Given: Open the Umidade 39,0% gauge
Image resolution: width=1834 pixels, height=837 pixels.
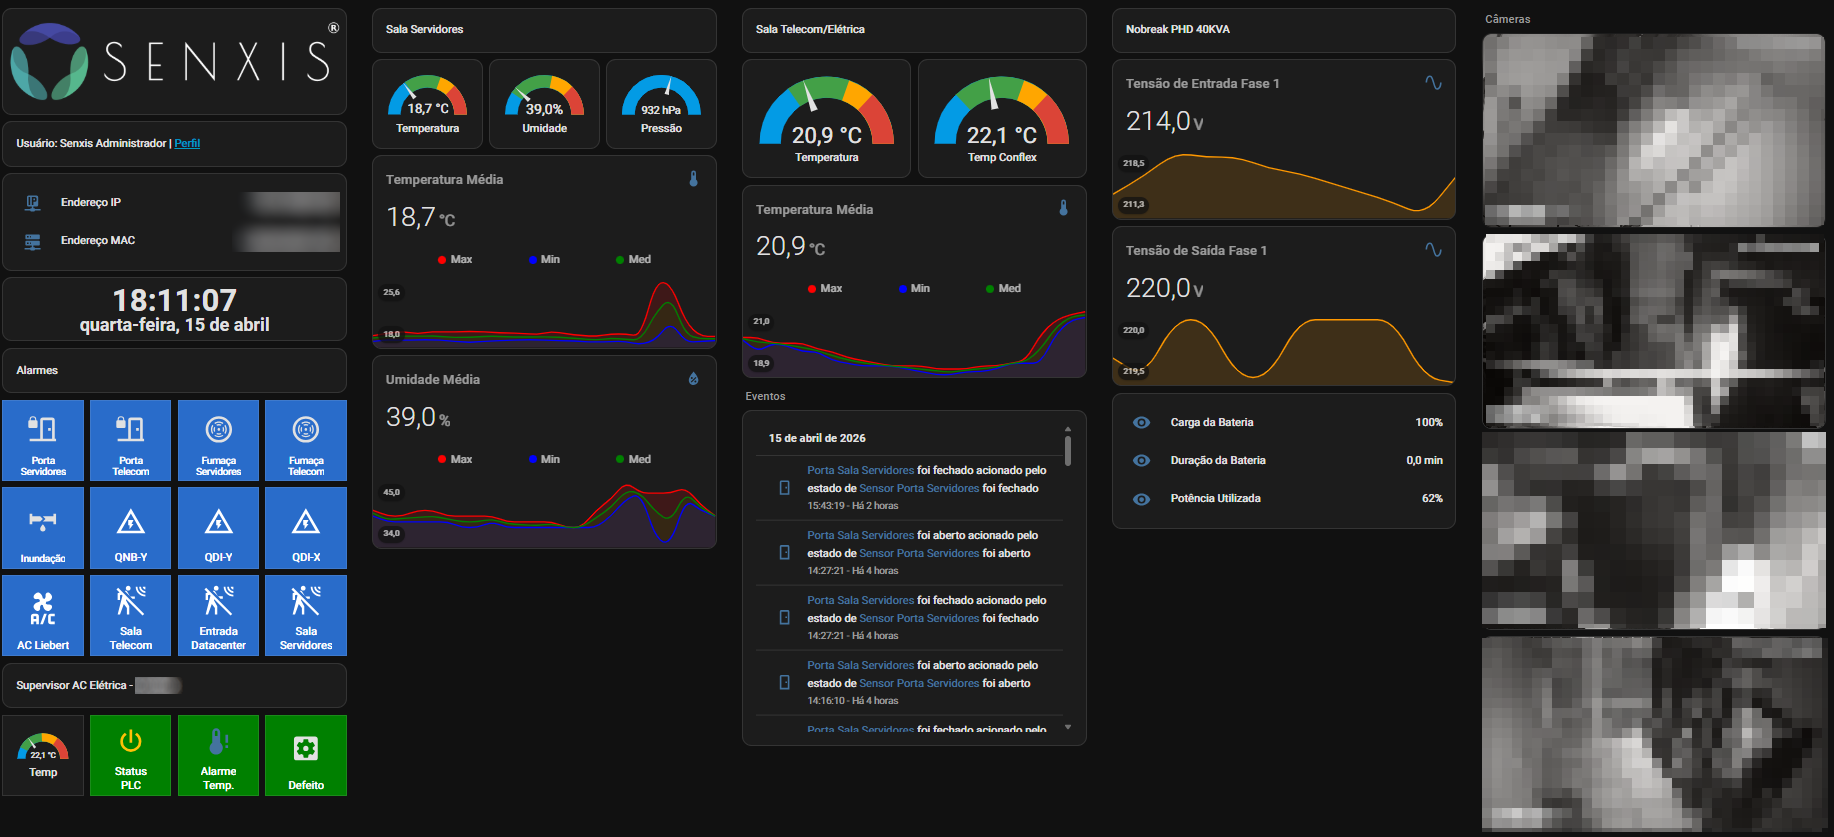Looking at the screenshot, I should 544,104.
